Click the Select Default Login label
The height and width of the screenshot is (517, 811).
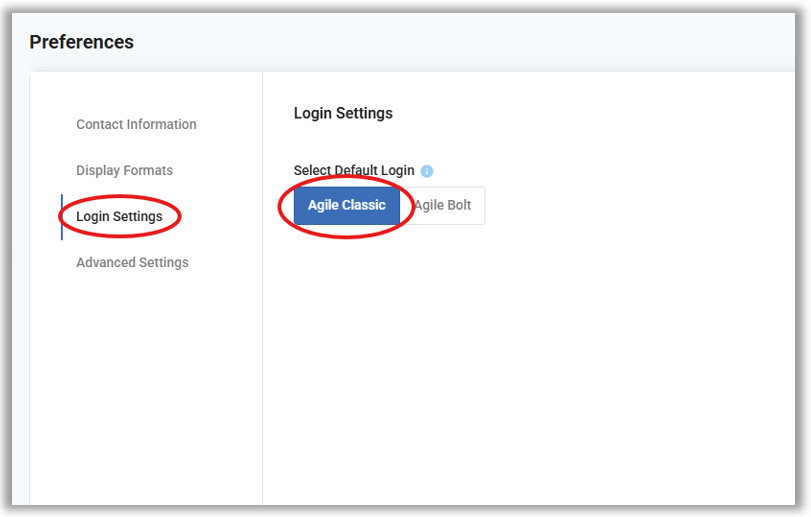click(353, 171)
